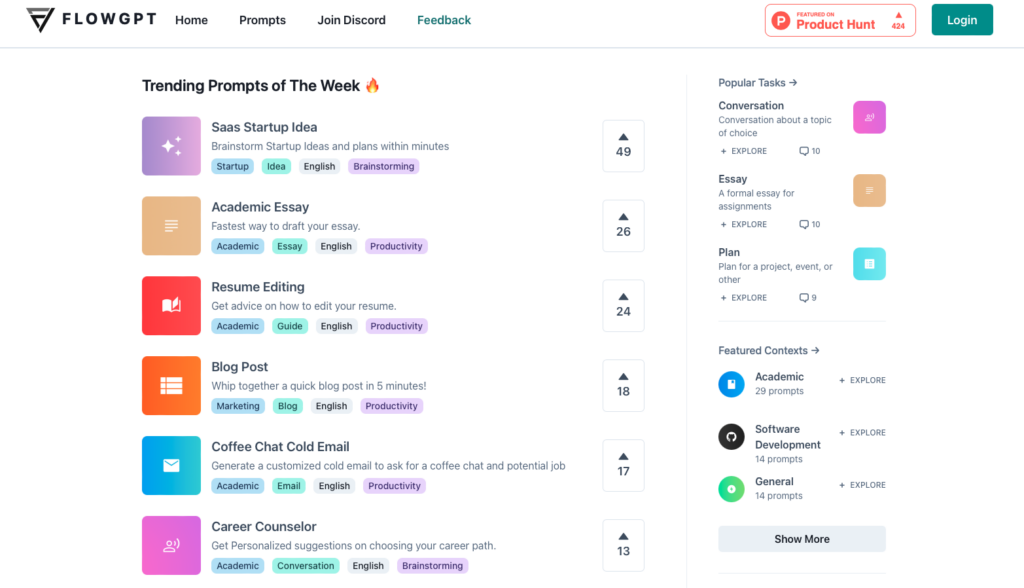Viewport: 1024px width, 588px height.
Task: Open the Resume Editing book icon
Action: tap(171, 305)
